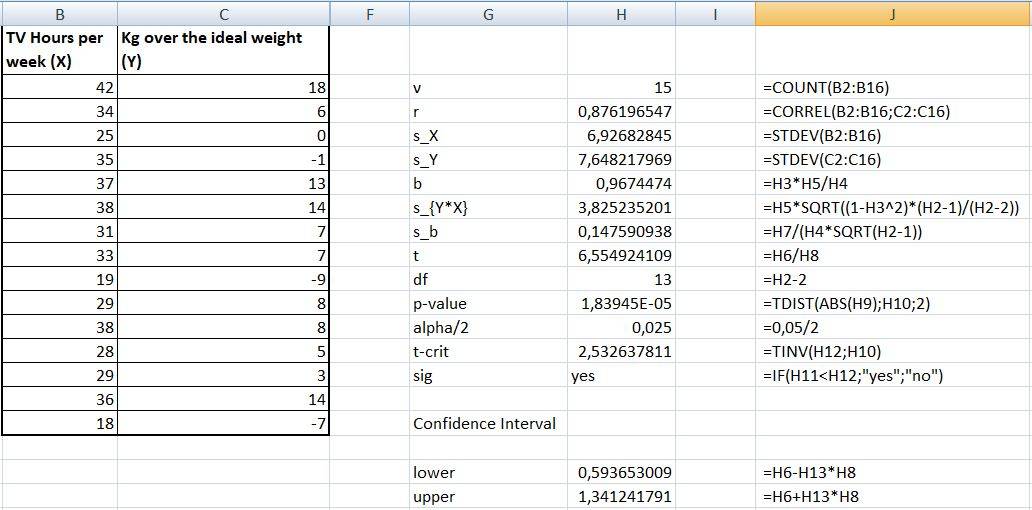Click the TV hours cell containing 42

[59, 88]
